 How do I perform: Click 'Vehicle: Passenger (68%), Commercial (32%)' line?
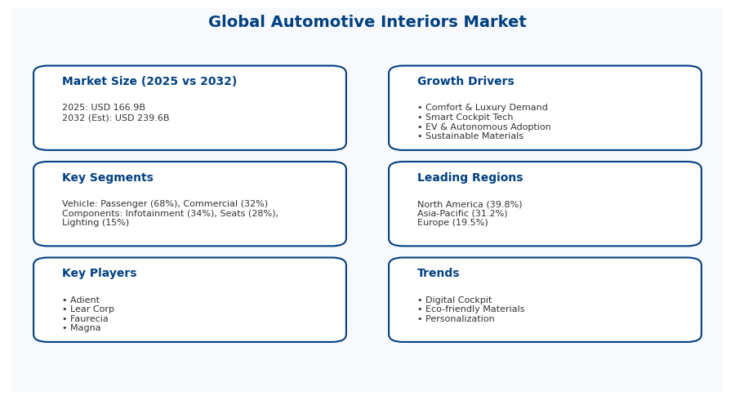[165, 204]
